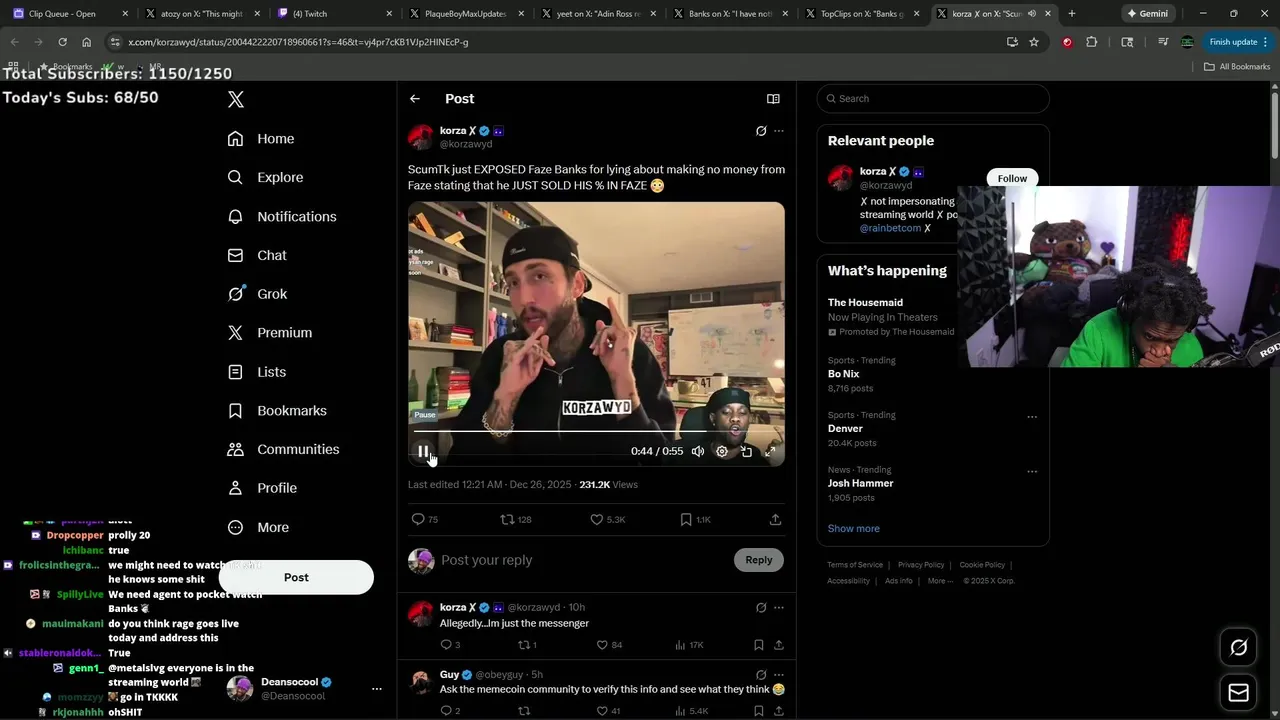Viewport: 1280px width, 720px height.
Task: Click Show more under What's happening
Action: 853,529
